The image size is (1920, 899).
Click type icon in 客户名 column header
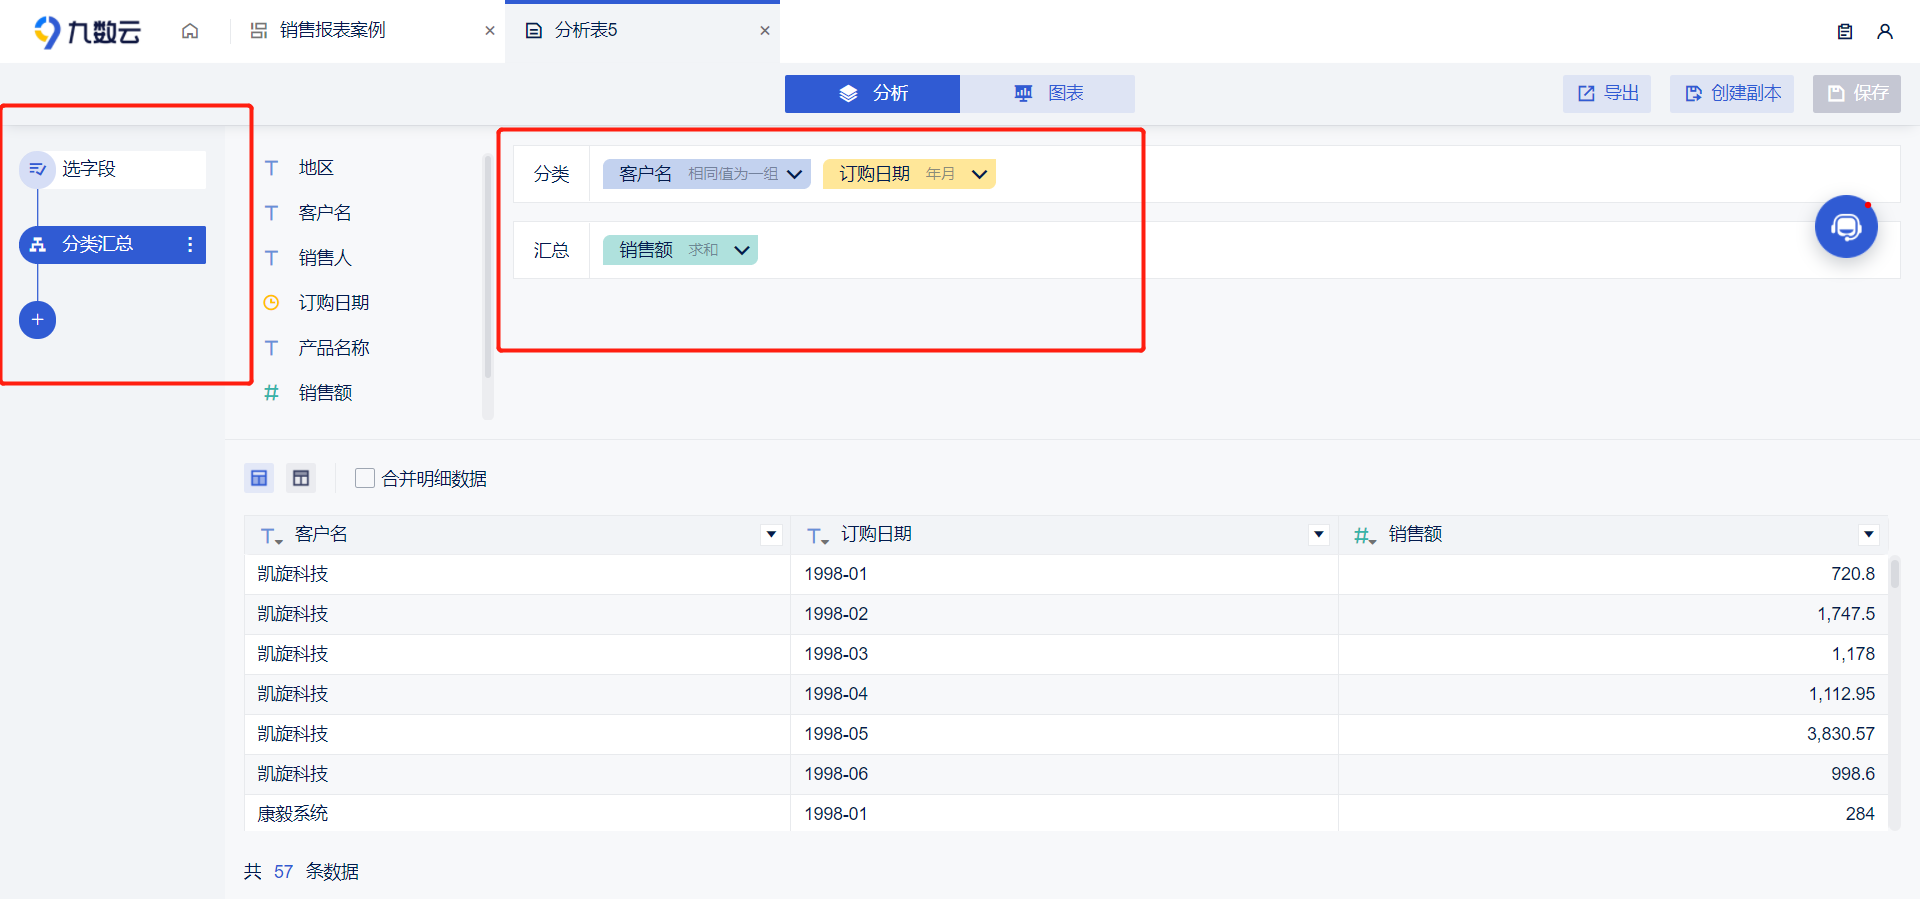click(271, 536)
